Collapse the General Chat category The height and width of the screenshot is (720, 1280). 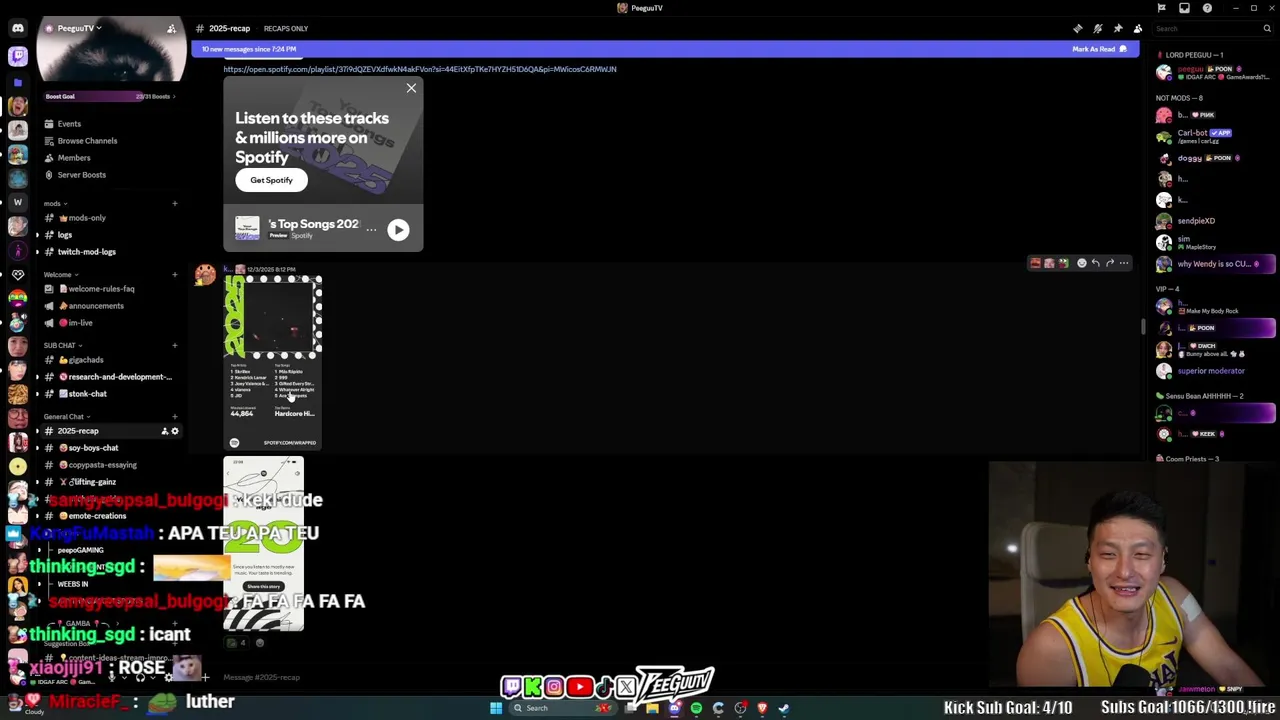[66, 416]
